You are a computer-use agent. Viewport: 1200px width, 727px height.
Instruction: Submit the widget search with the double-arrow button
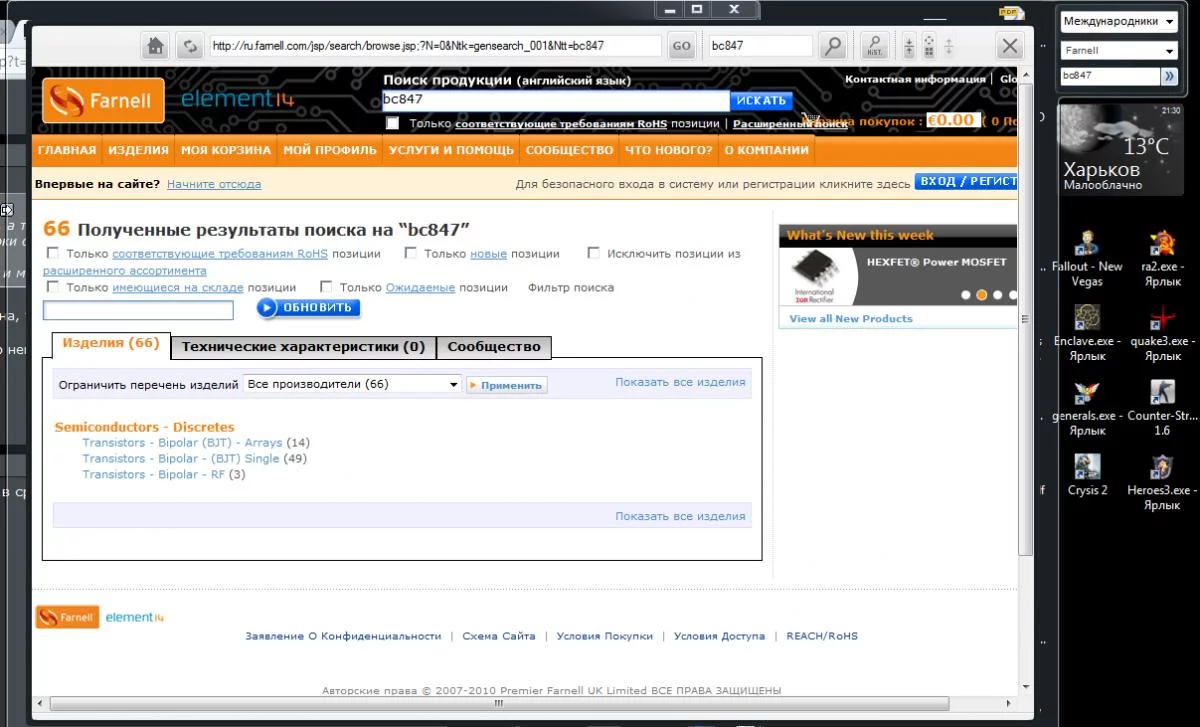(x=1169, y=75)
